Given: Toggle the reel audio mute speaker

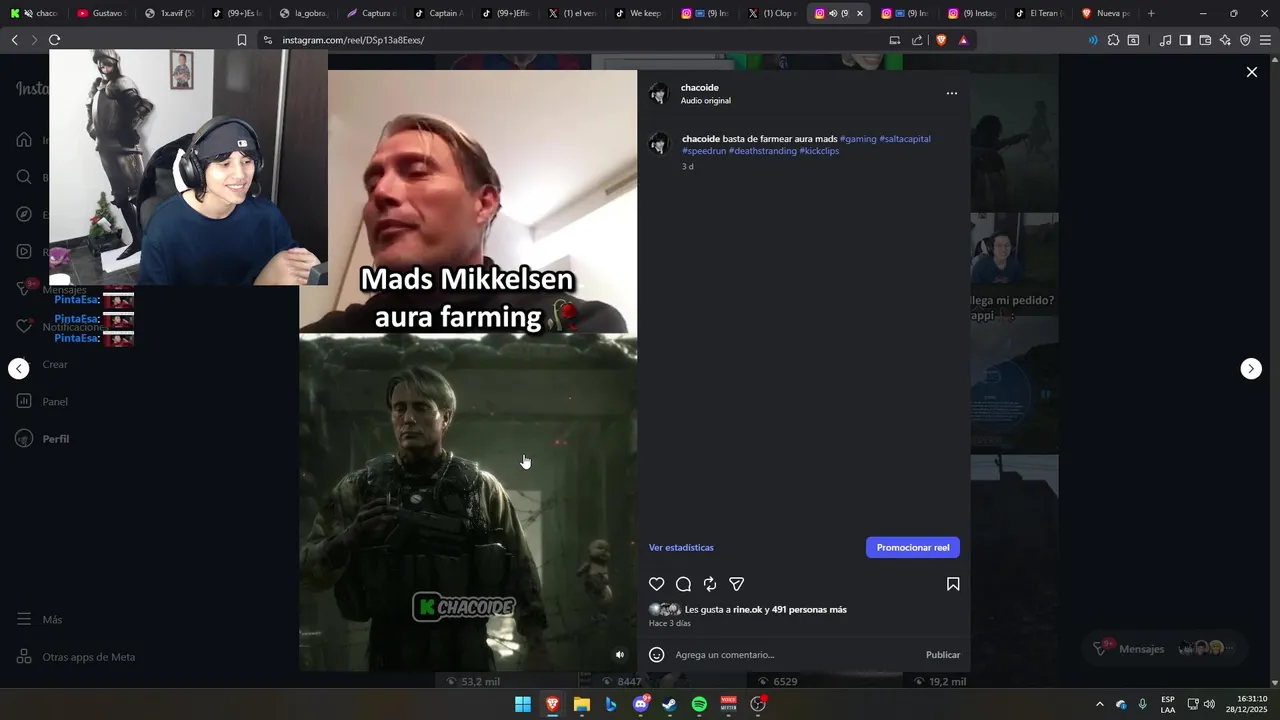Looking at the screenshot, I should 620,655.
